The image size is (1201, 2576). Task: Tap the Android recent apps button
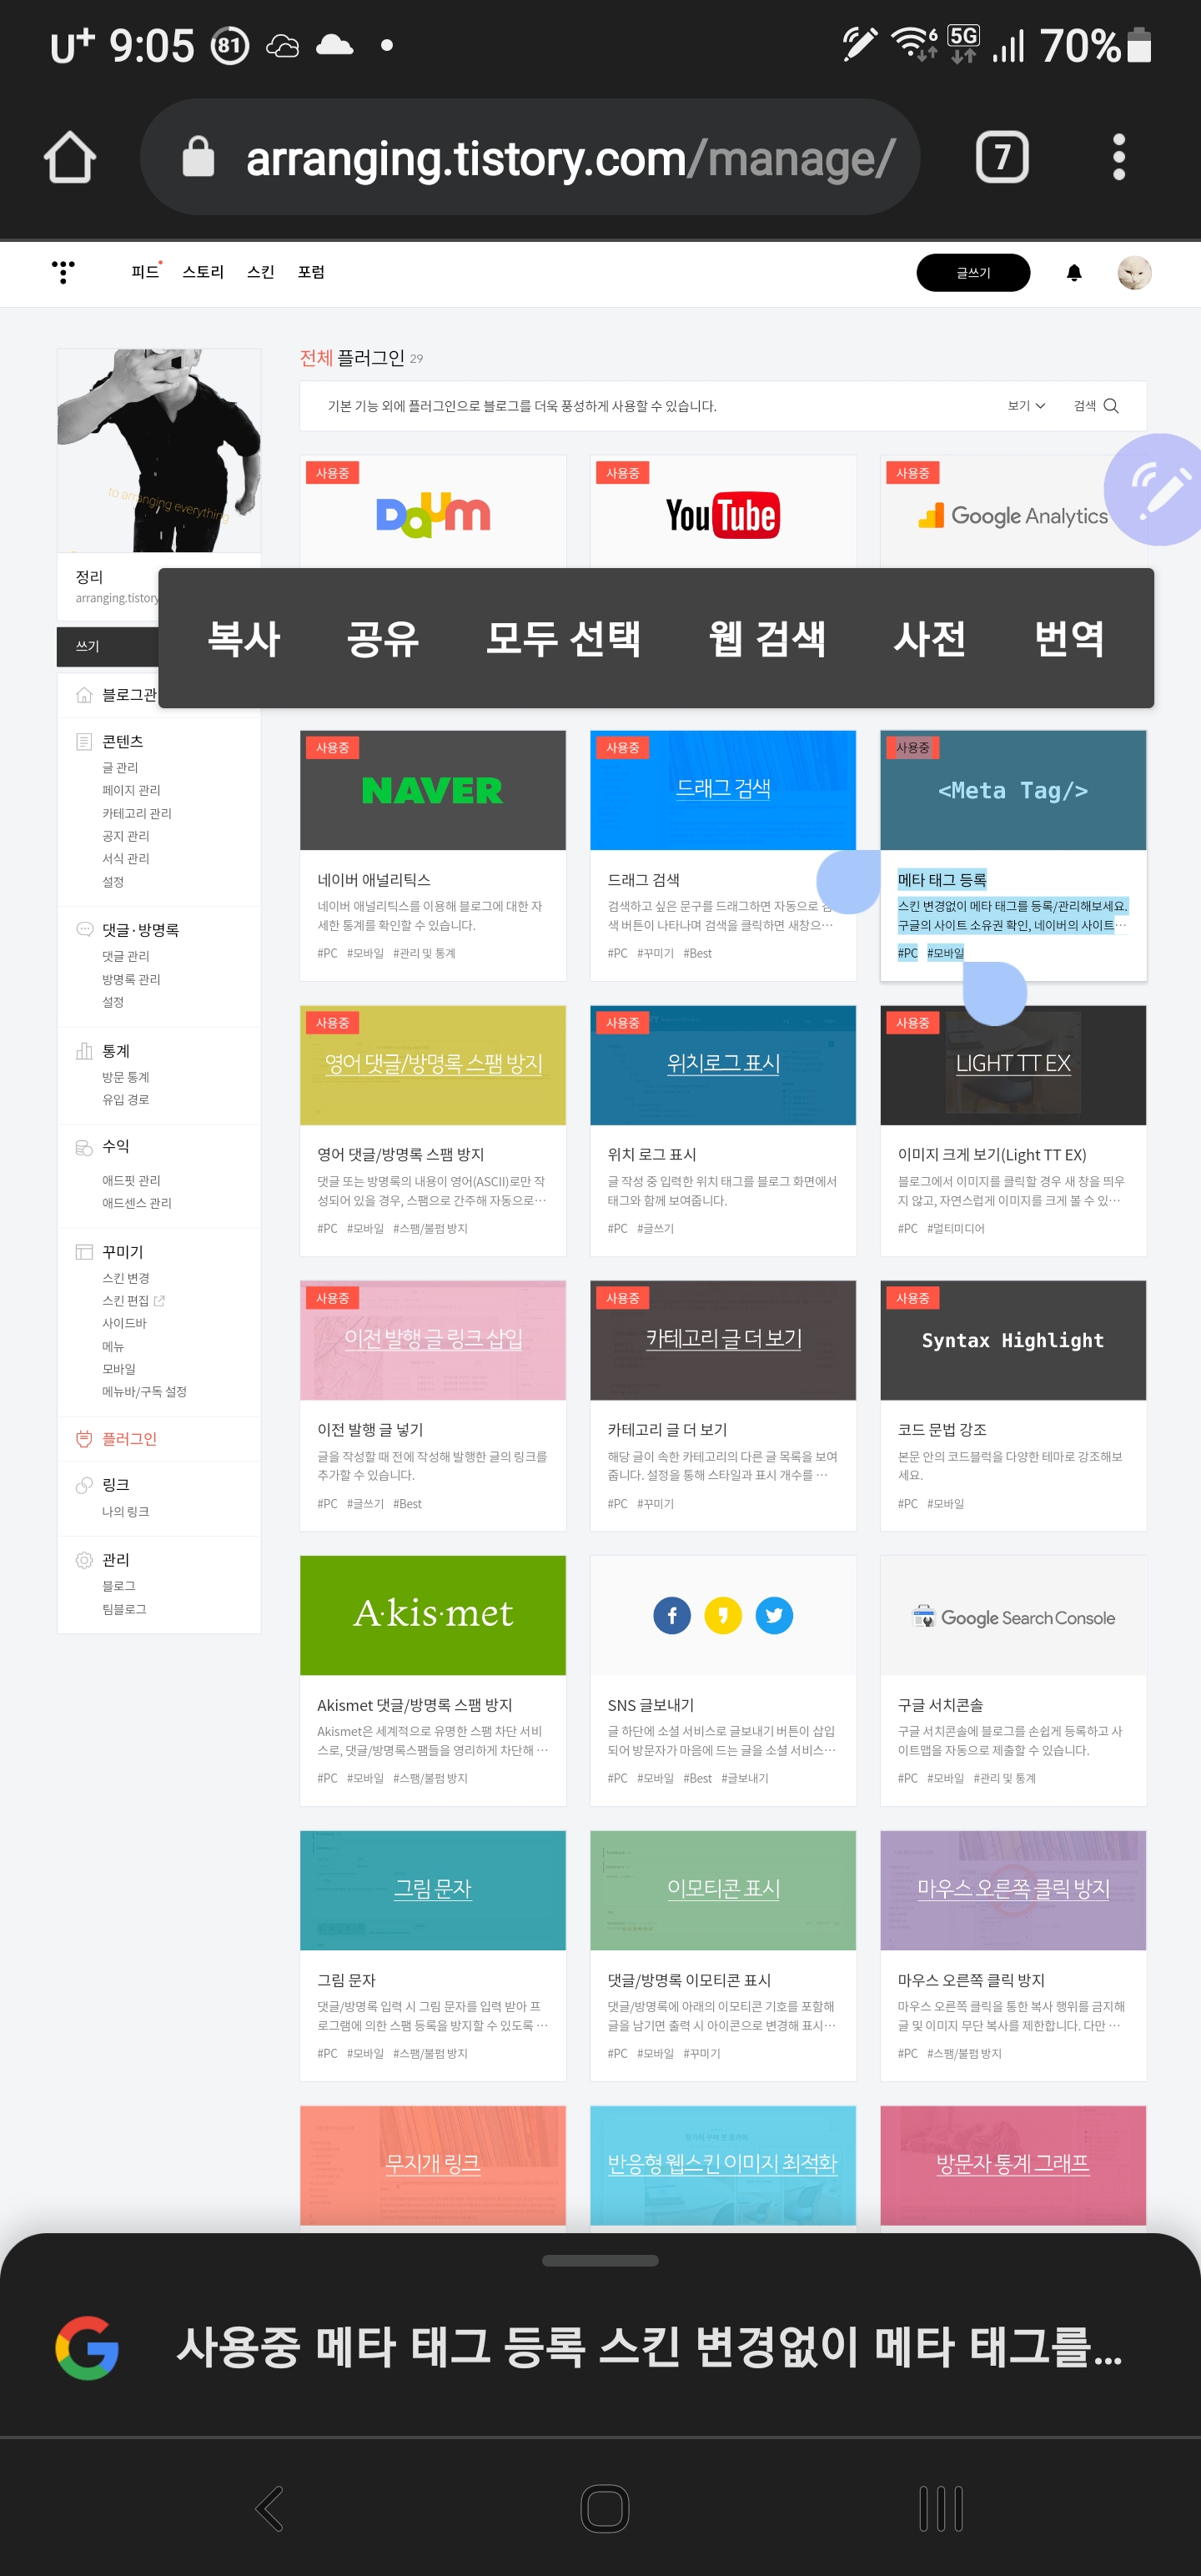coord(940,2508)
